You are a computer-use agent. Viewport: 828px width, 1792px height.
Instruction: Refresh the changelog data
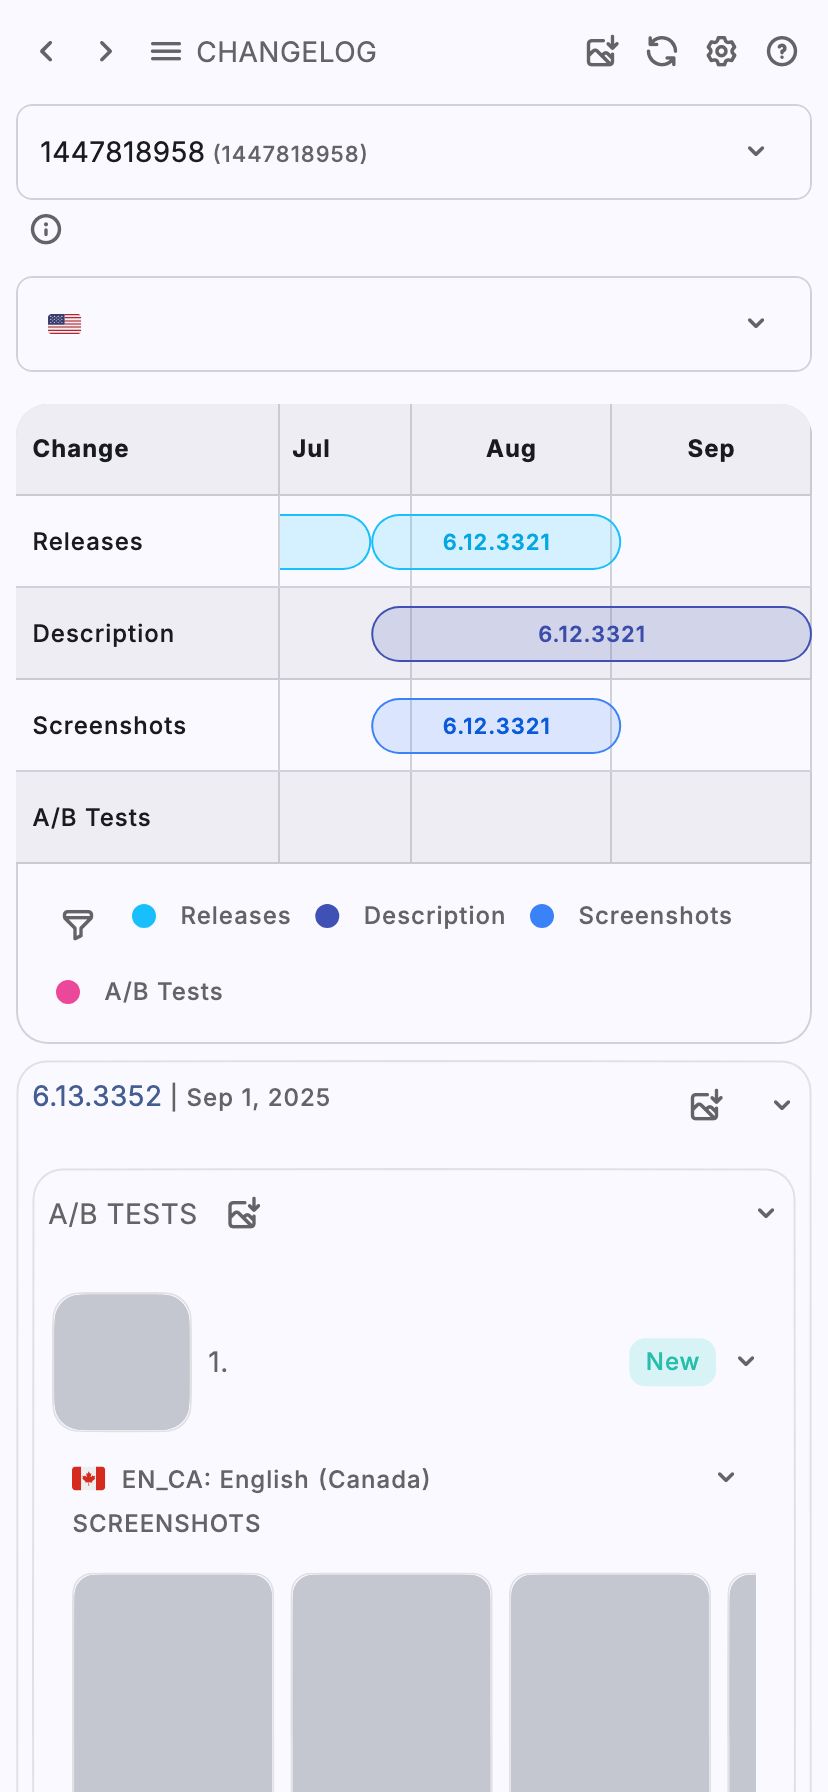pyautogui.click(x=662, y=51)
